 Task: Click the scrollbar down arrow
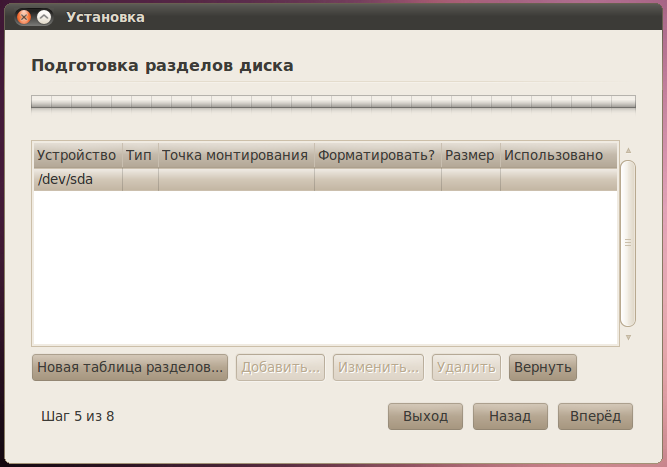[628, 337]
